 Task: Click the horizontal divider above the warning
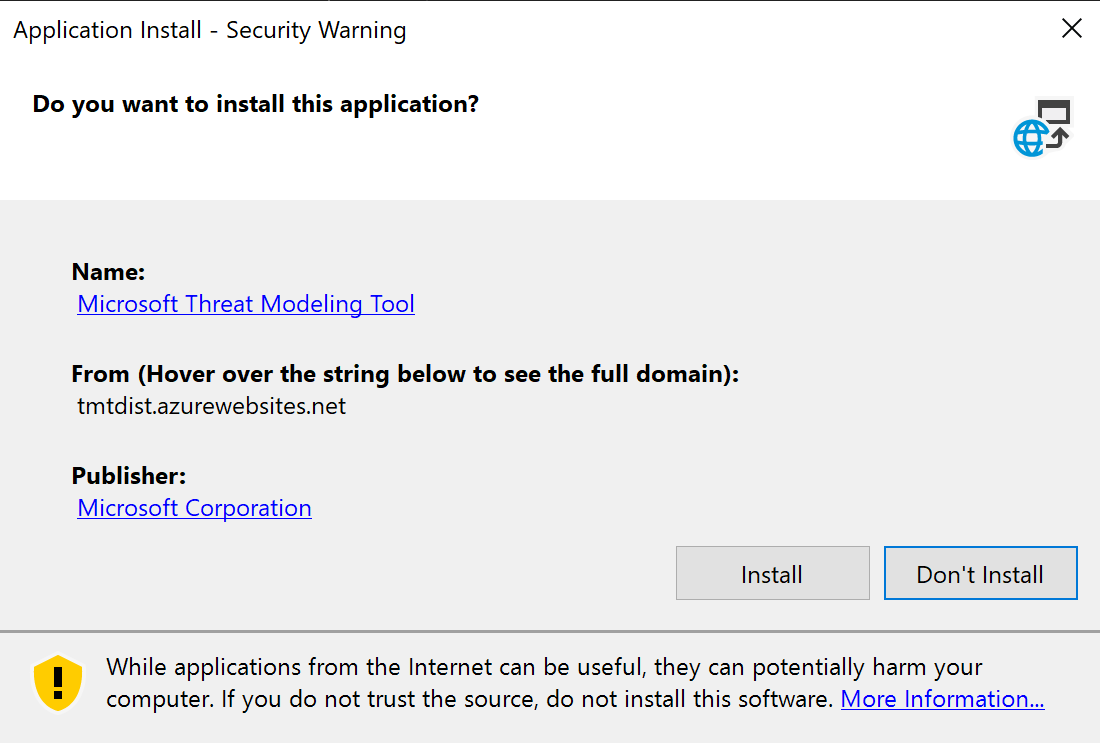click(550, 631)
